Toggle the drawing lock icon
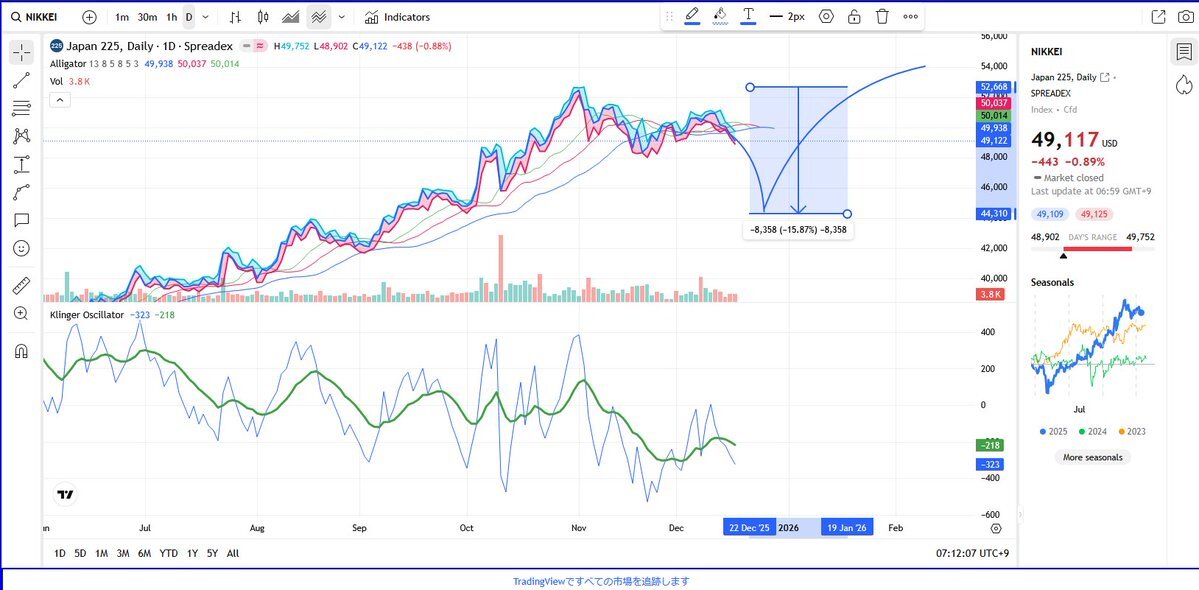 [x=854, y=17]
